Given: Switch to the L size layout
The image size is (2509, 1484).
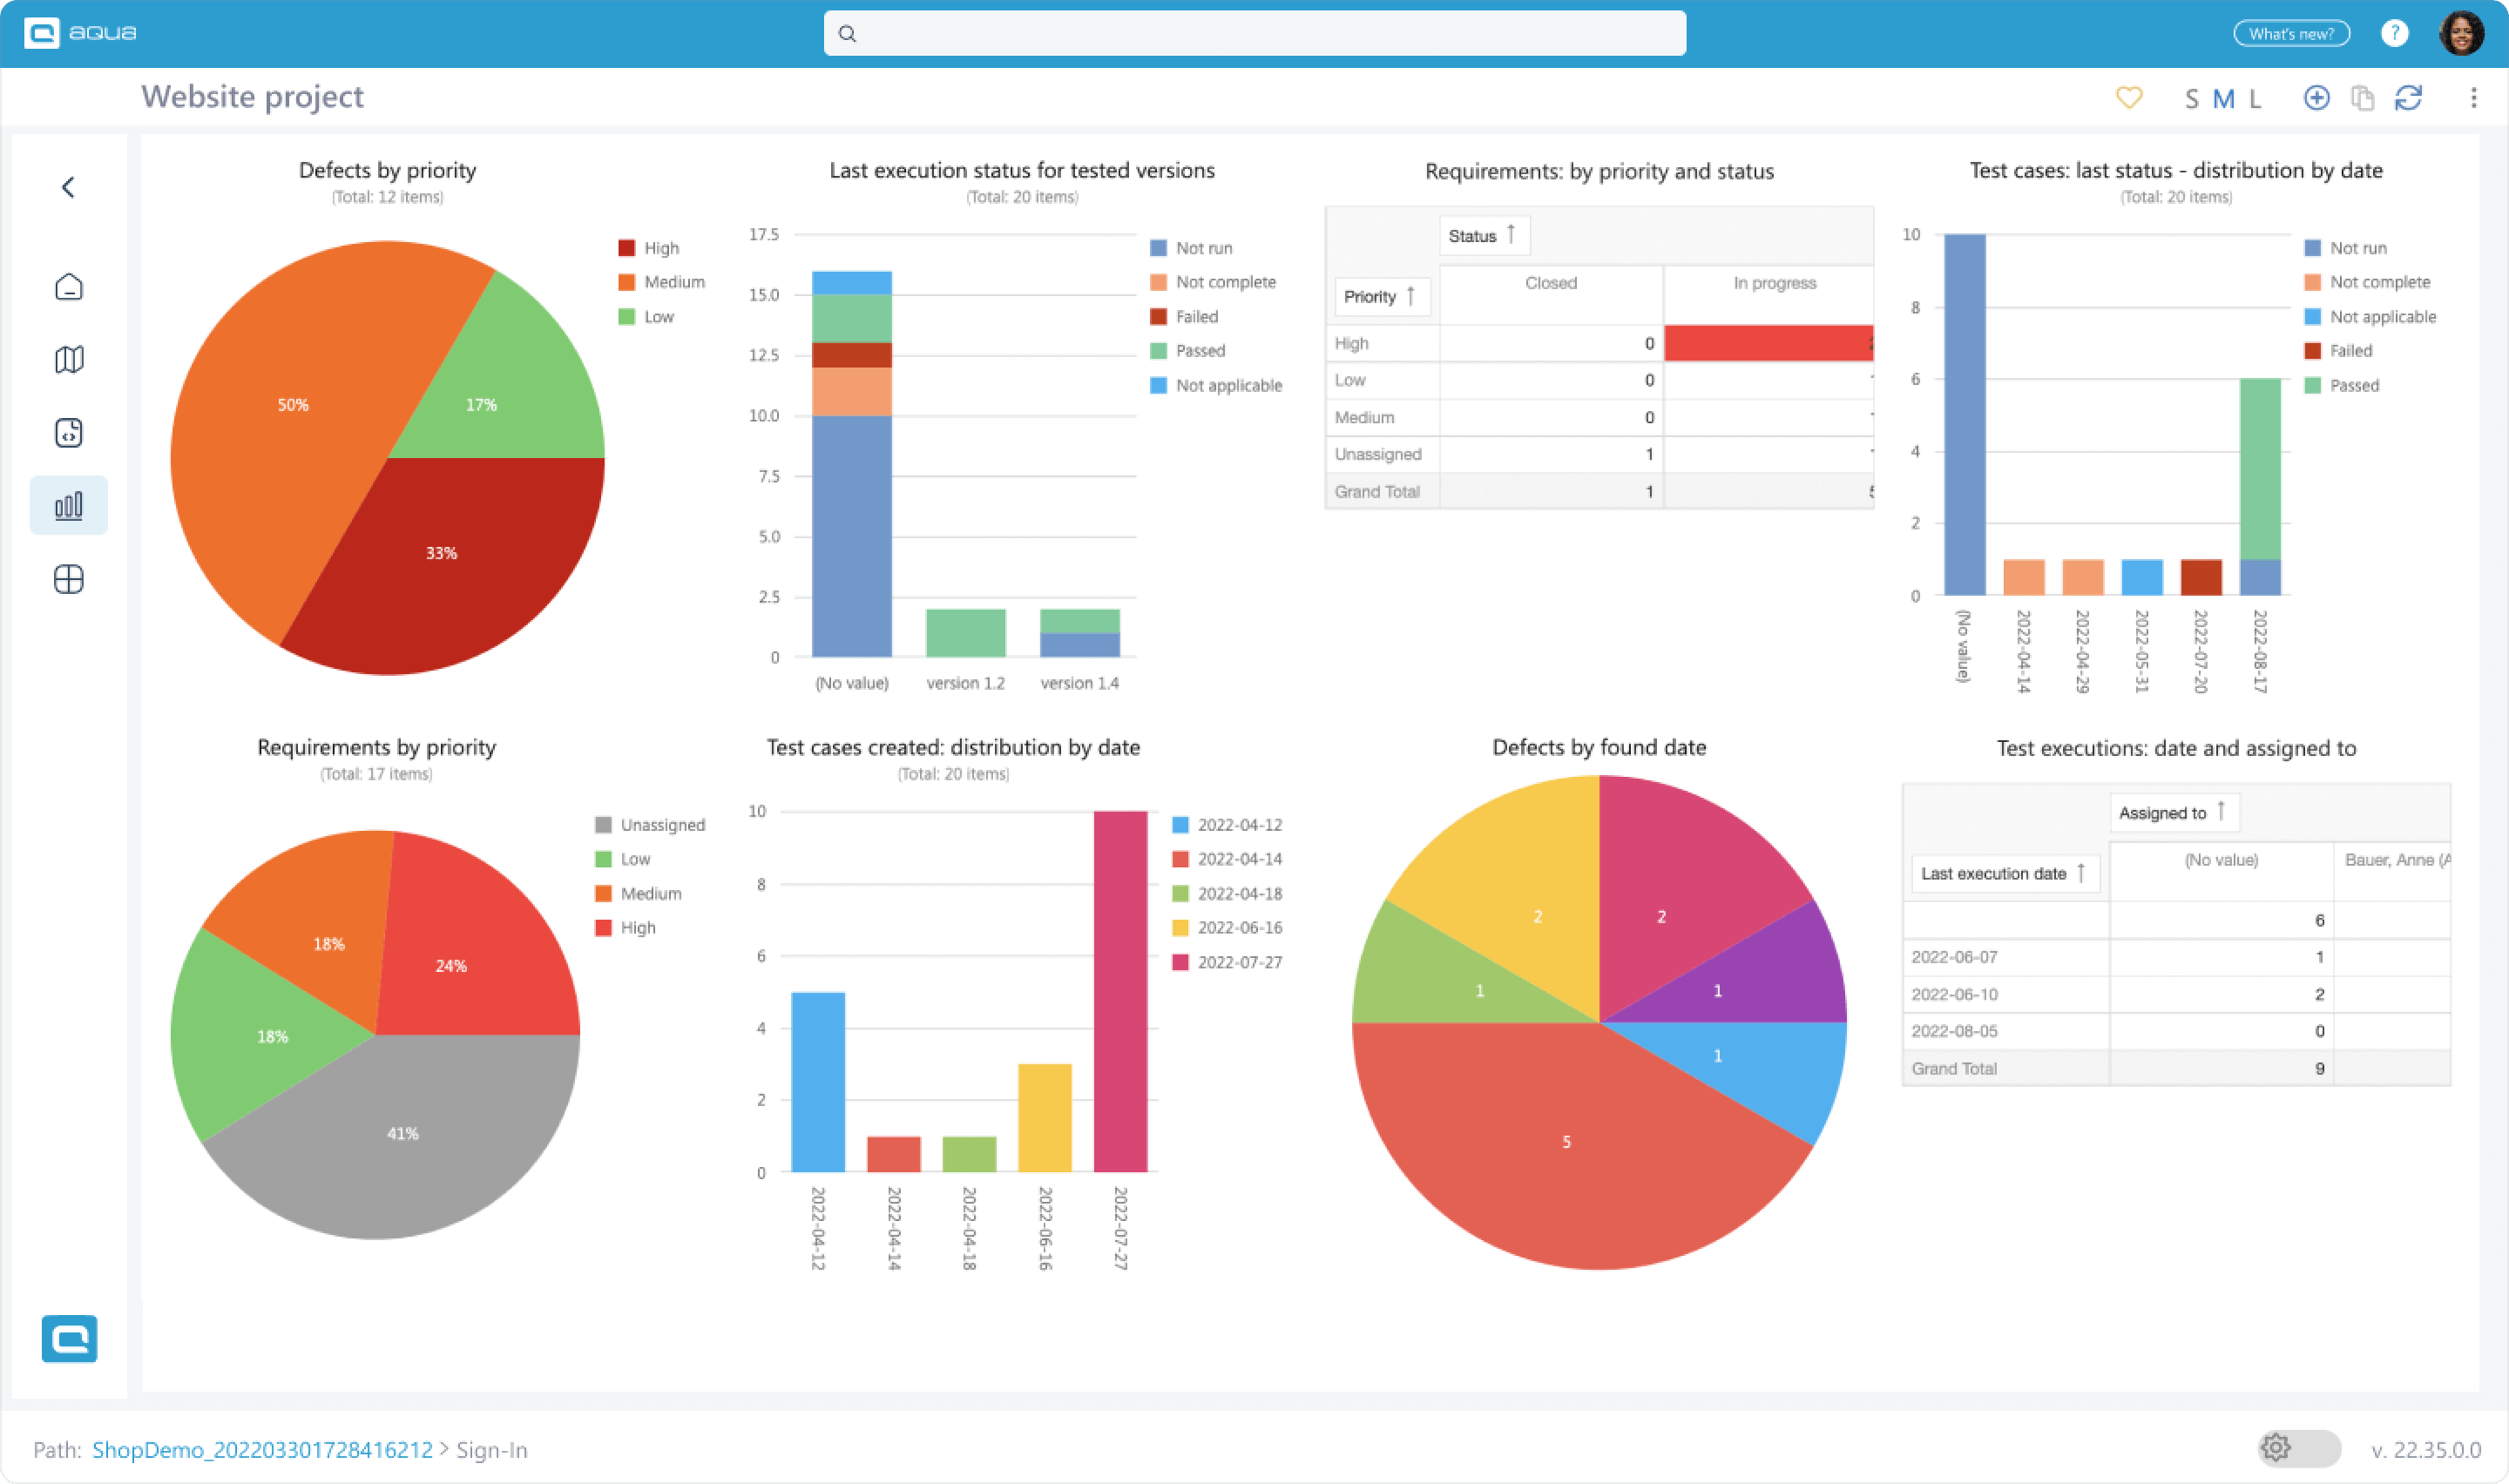Looking at the screenshot, I should [2255, 98].
